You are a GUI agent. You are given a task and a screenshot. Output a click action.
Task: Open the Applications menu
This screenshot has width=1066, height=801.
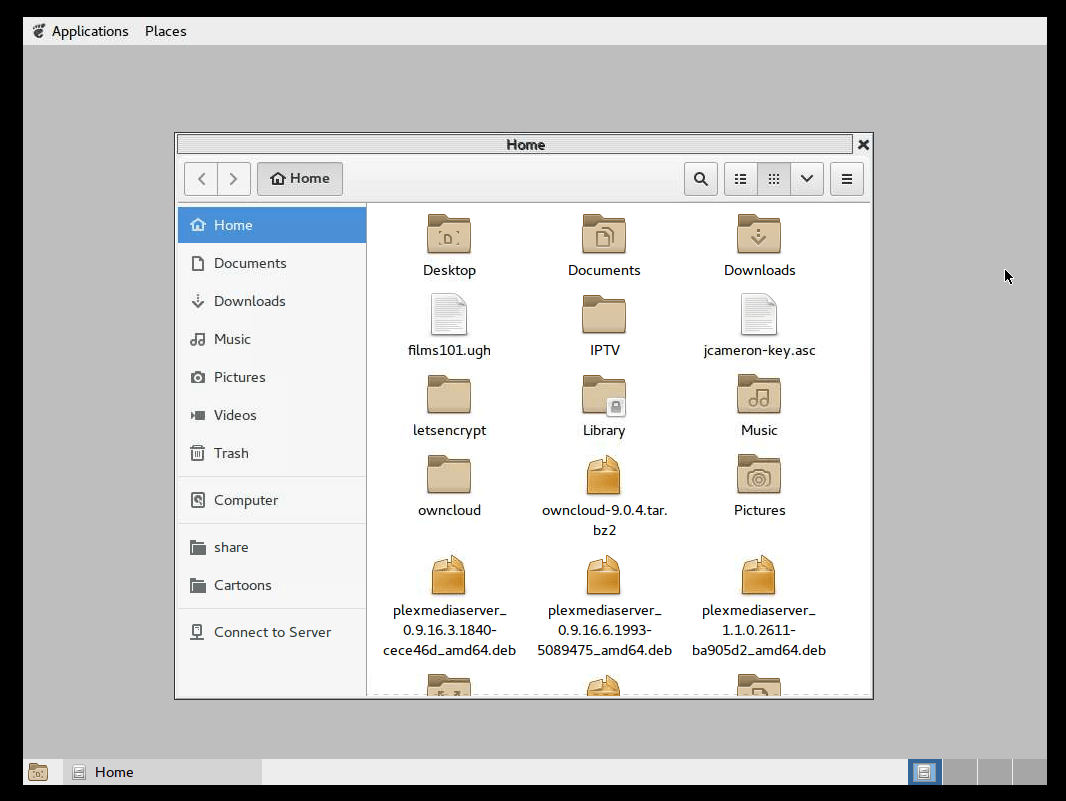point(90,31)
